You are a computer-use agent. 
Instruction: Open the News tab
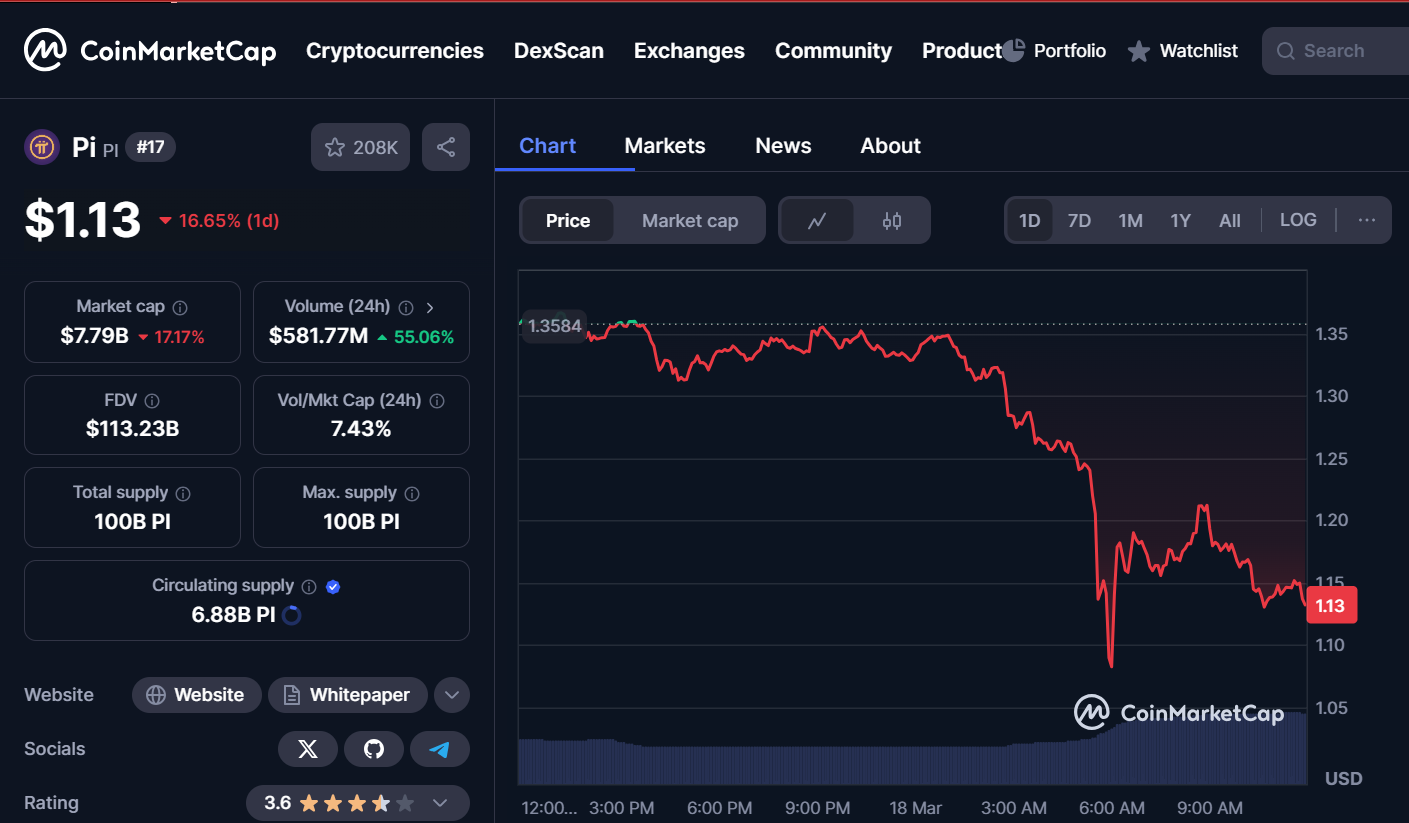783,145
